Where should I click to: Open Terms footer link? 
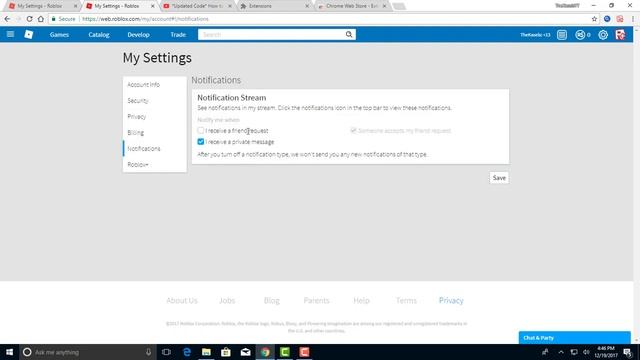tap(406, 300)
